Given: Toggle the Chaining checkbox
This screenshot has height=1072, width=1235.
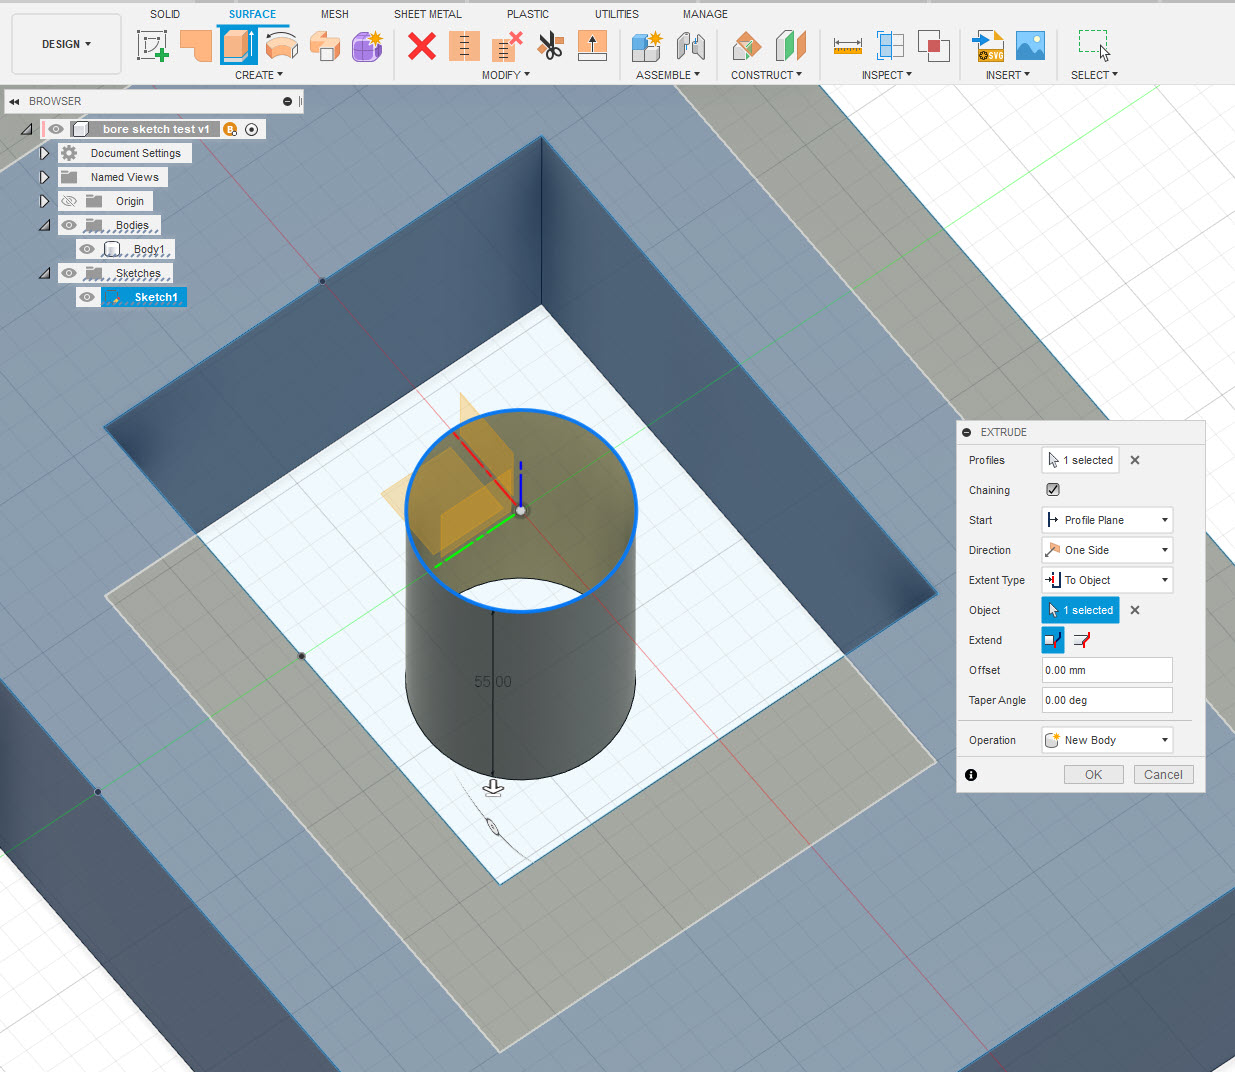Looking at the screenshot, I should pos(1053,489).
